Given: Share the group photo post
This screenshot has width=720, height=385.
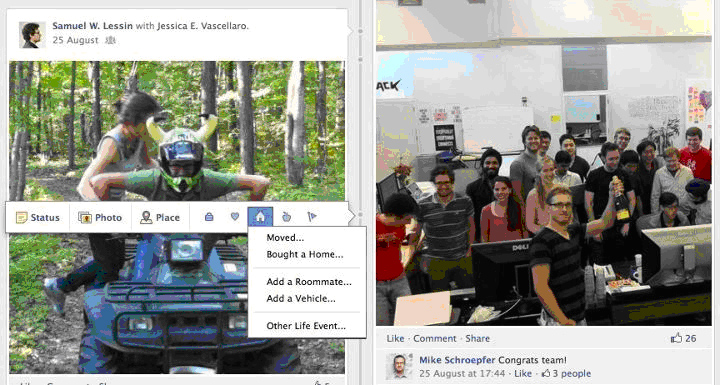Looking at the screenshot, I should tap(478, 339).
